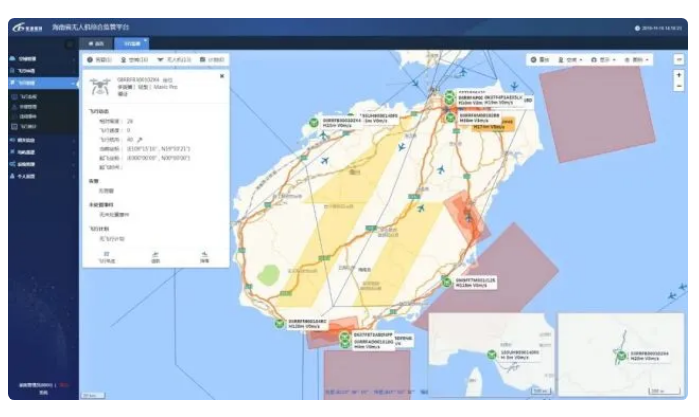Image resolution: width=699 pixels, height=417 pixels.
Task: Zoom in the map with plus button
Action: pyautogui.click(x=679, y=75)
